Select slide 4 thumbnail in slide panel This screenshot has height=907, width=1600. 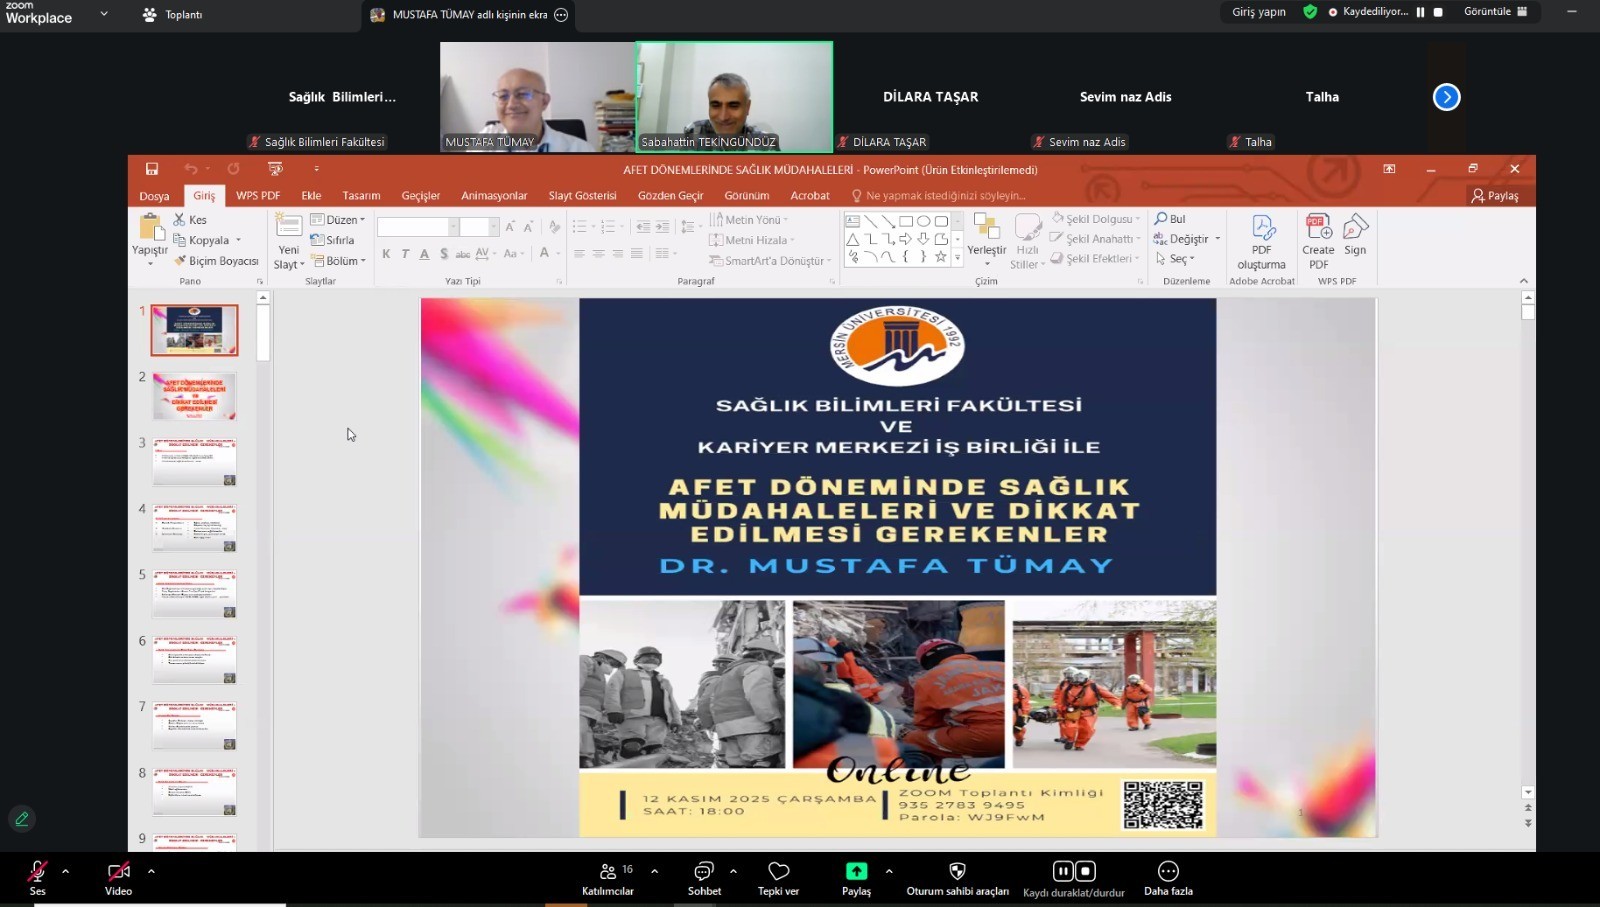pos(195,527)
